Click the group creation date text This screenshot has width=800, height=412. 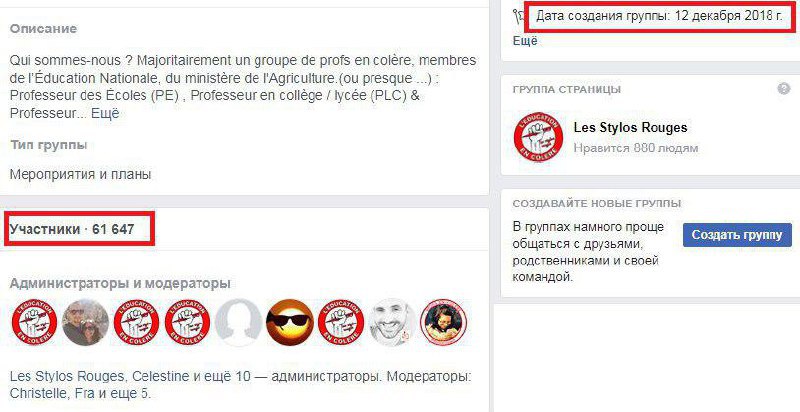point(659,16)
